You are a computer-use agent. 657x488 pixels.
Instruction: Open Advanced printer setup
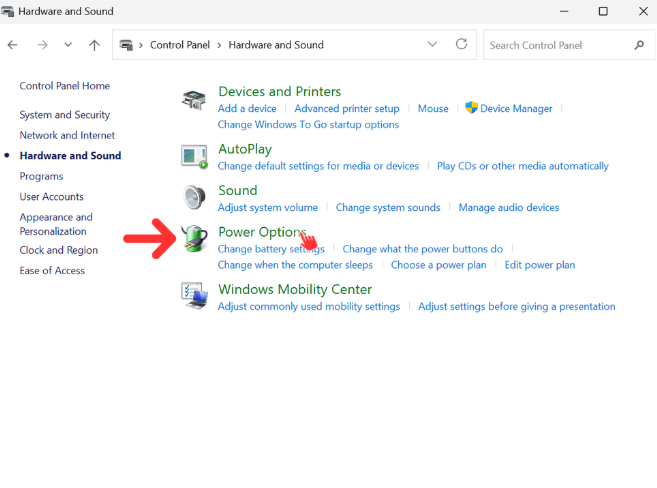click(x=347, y=108)
